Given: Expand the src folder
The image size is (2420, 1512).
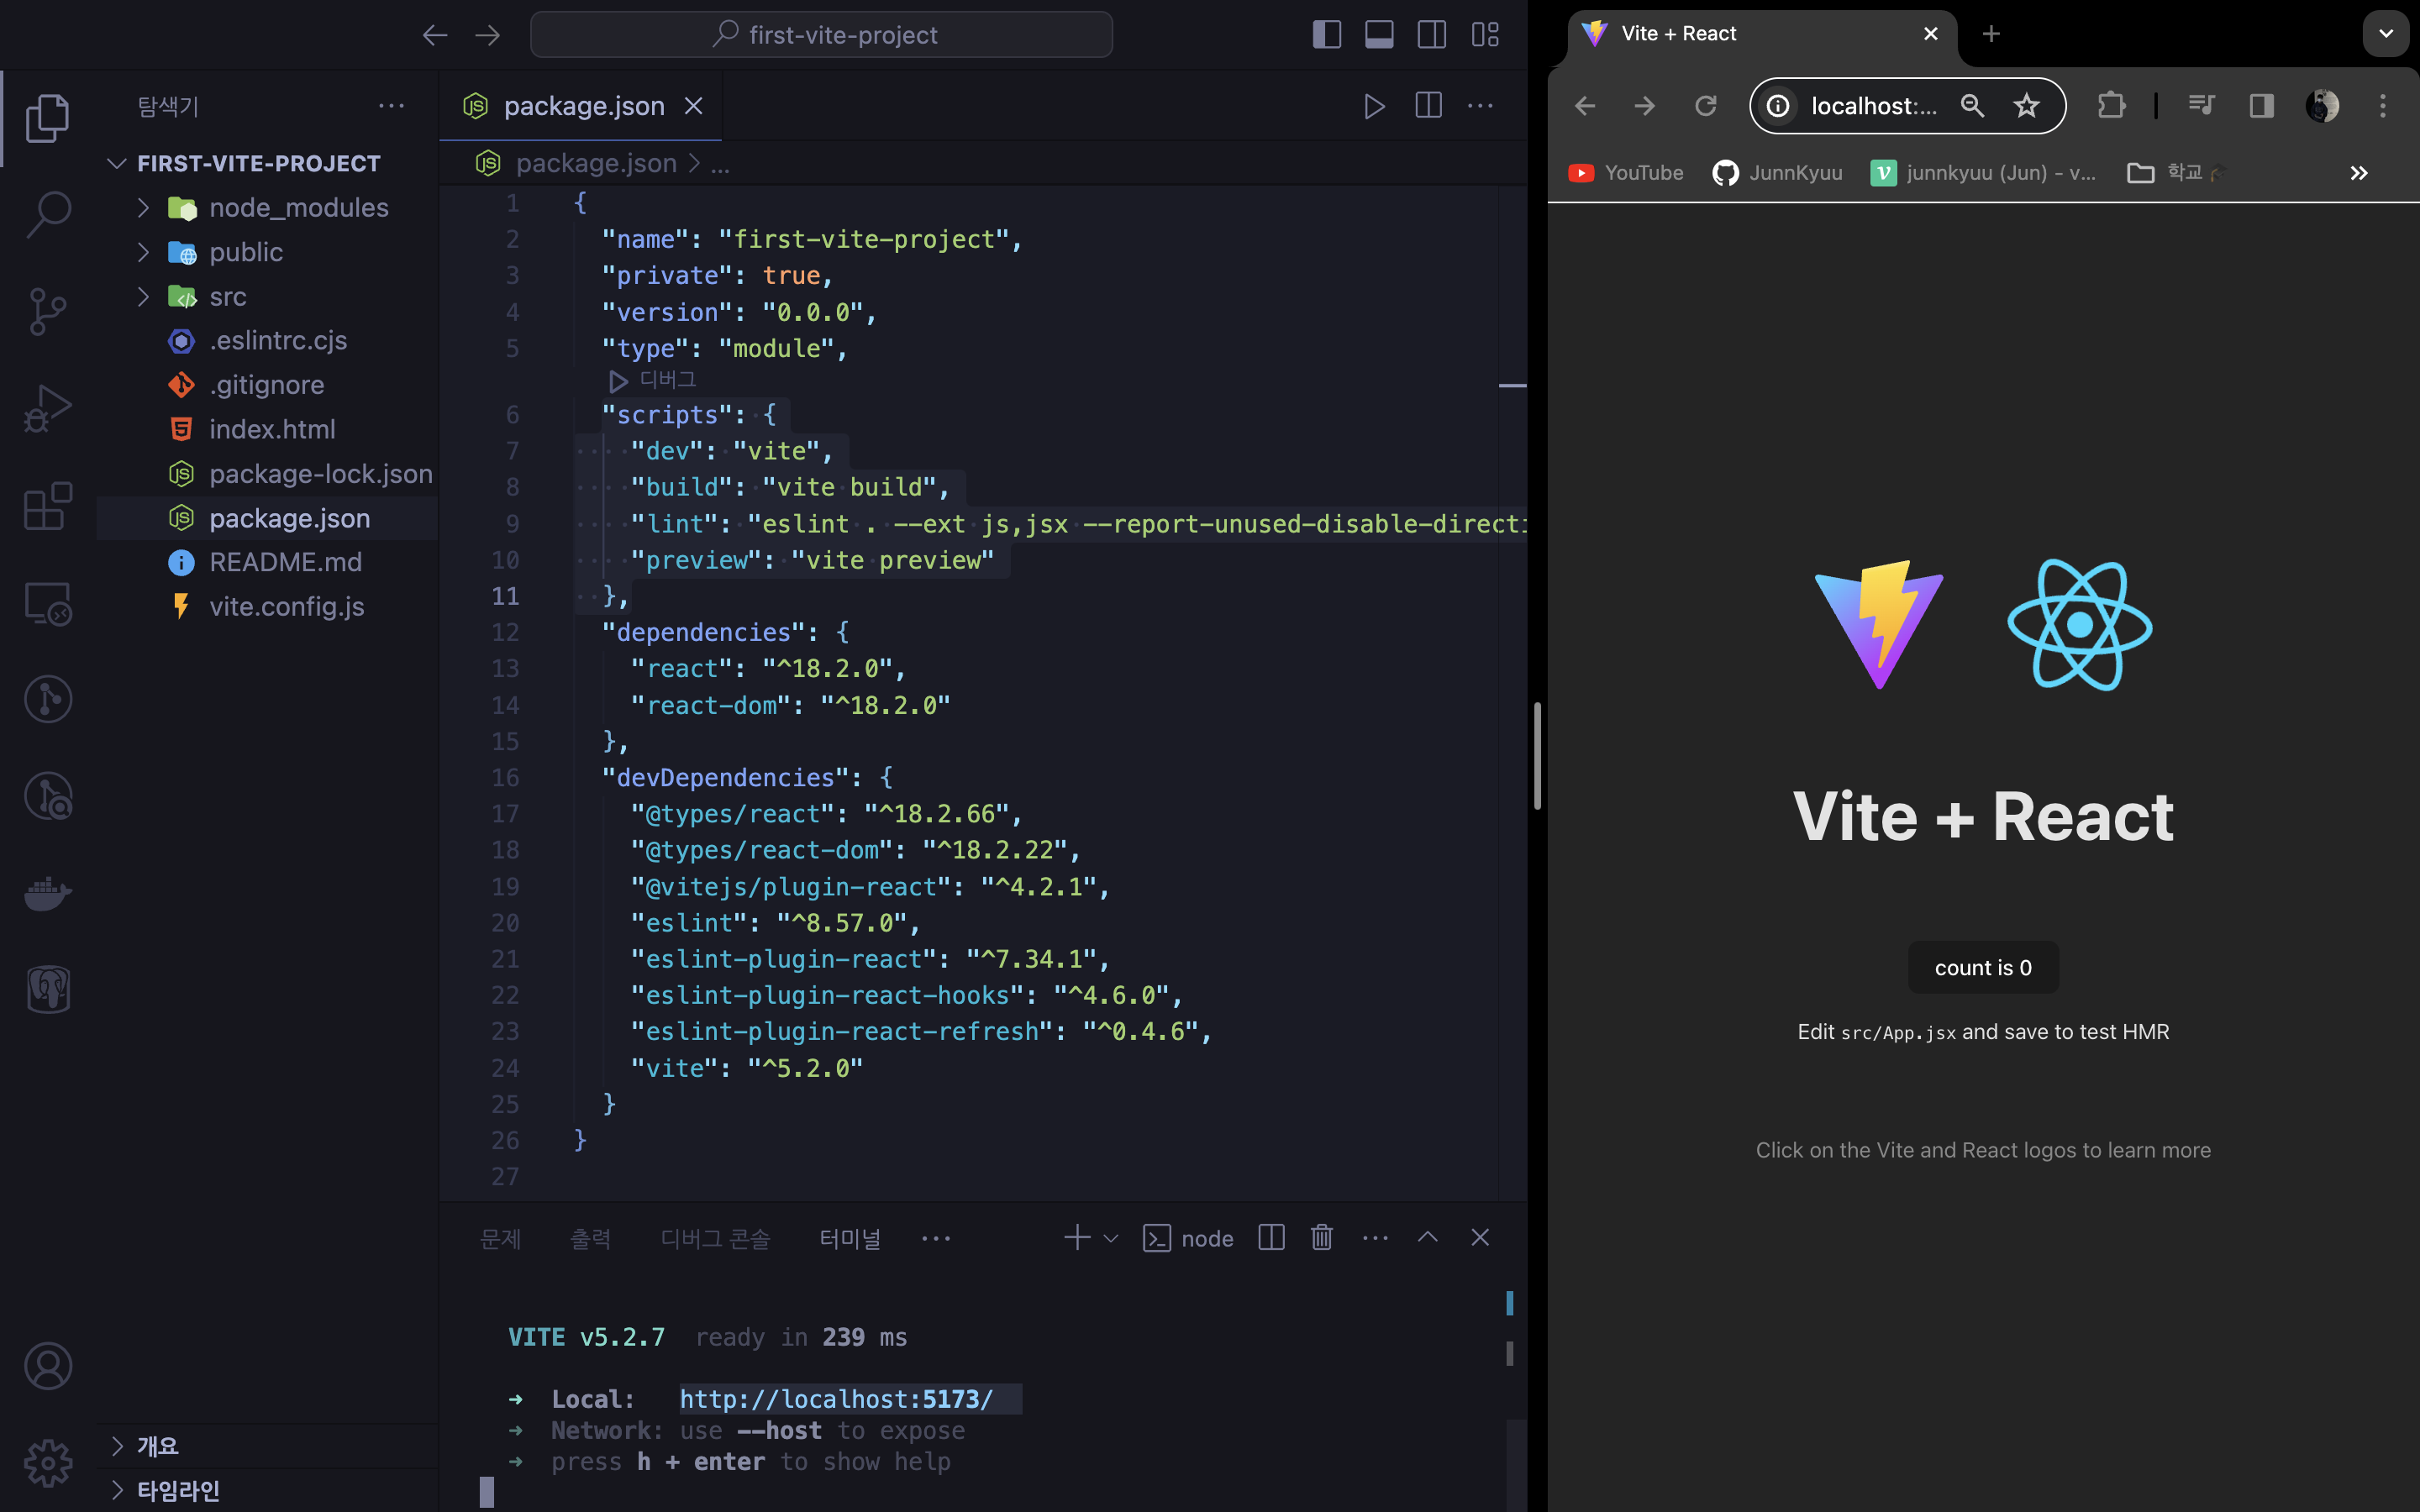Looking at the screenshot, I should pyautogui.click(x=228, y=297).
